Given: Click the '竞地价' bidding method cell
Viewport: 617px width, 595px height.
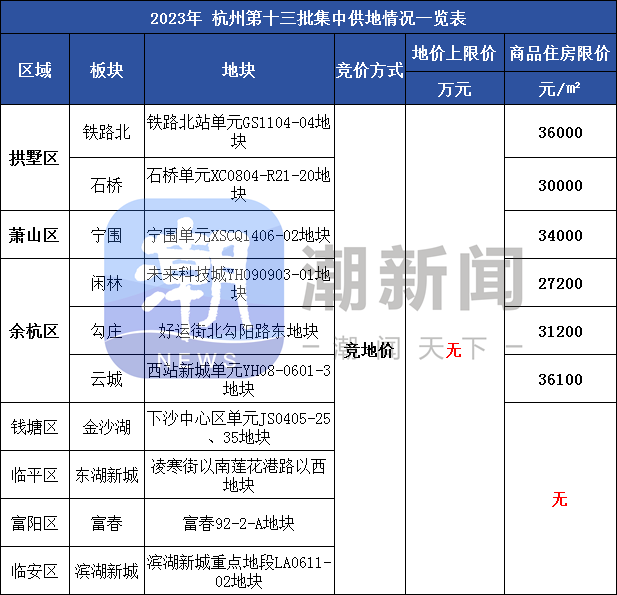Looking at the screenshot, I should 369,350.
